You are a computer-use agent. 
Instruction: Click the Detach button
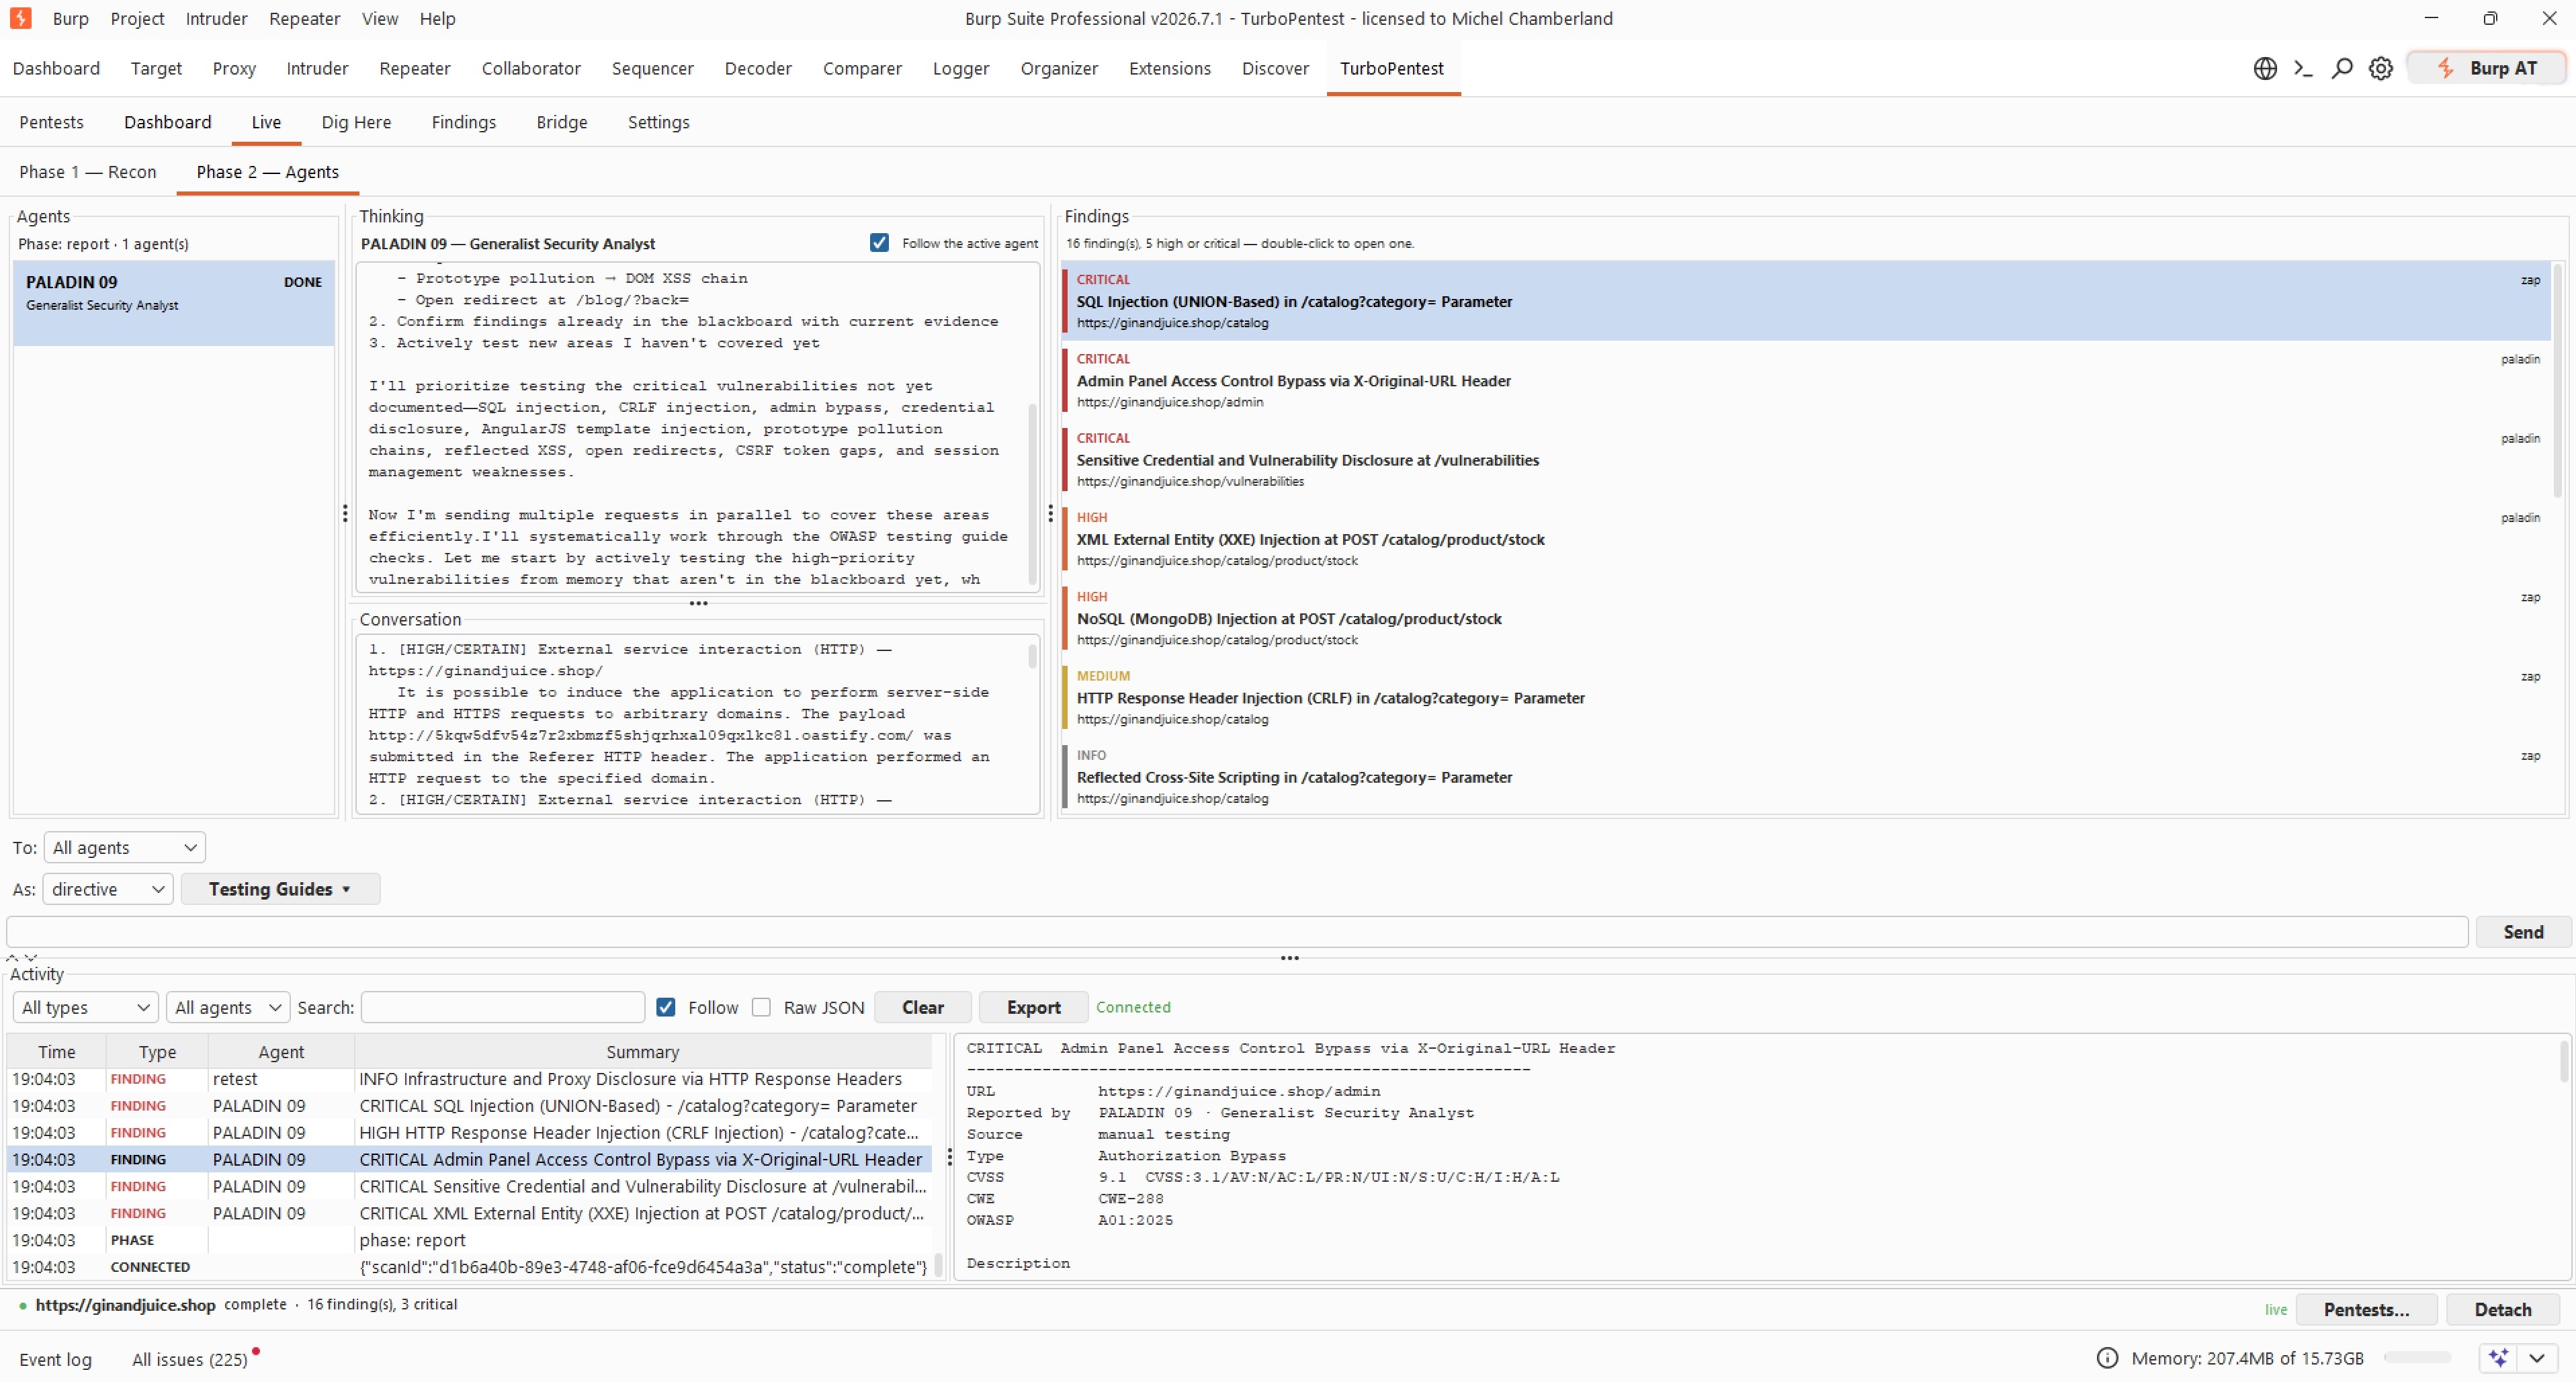[x=2503, y=1309]
